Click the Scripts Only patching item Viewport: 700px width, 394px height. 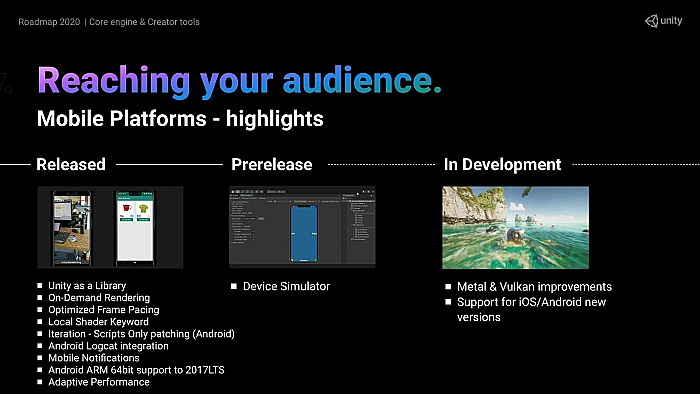pos(141,334)
